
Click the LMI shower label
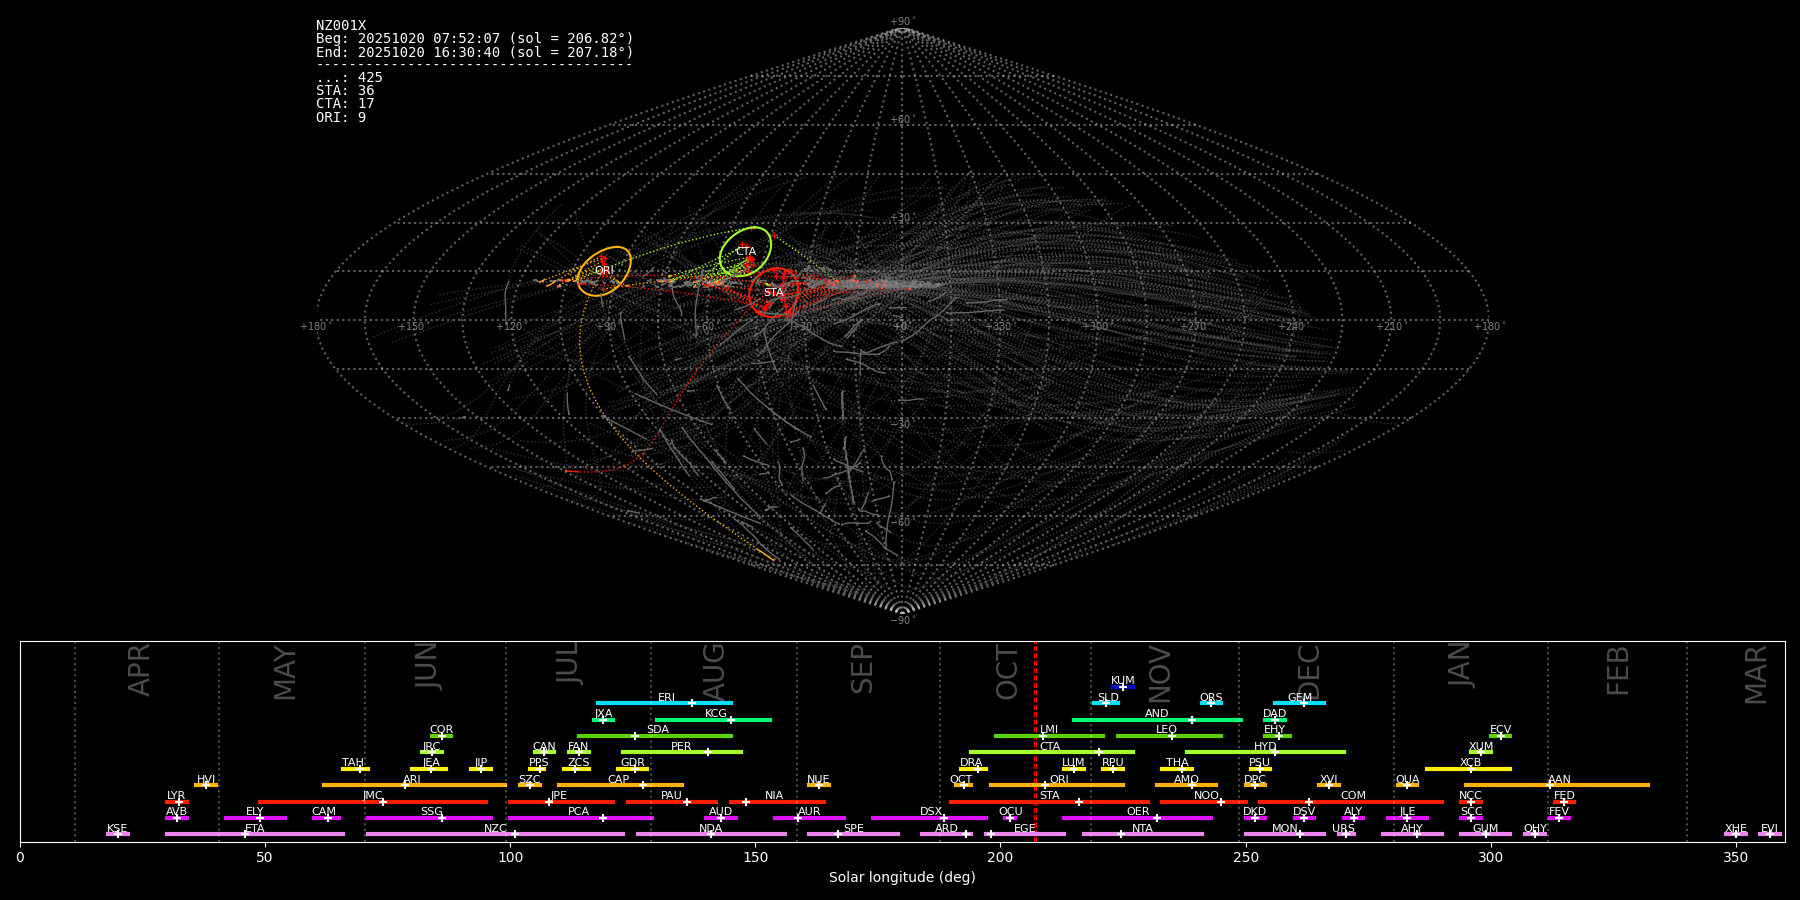coord(1049,730)
